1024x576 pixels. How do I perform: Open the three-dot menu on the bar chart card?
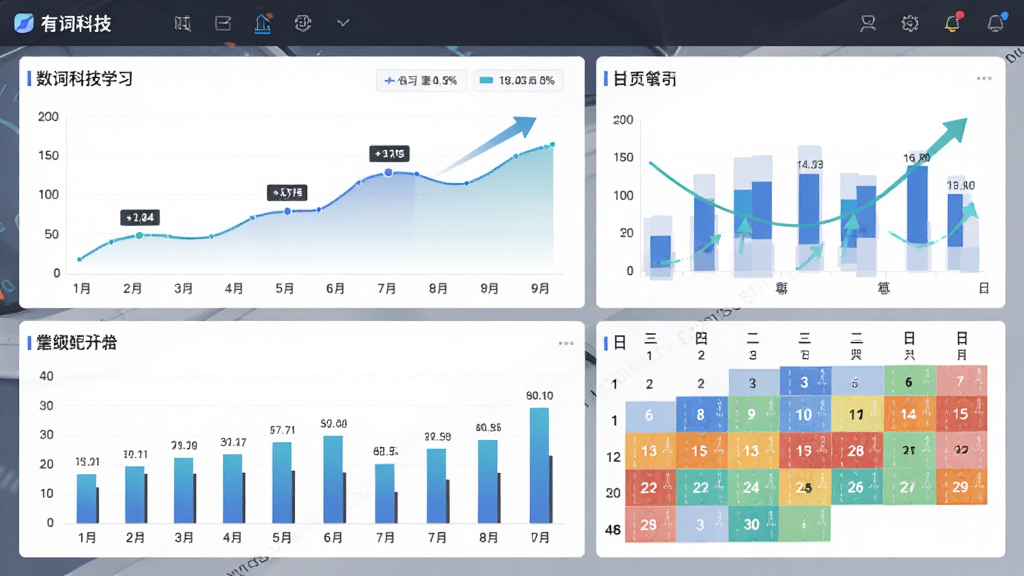point(566,343)
